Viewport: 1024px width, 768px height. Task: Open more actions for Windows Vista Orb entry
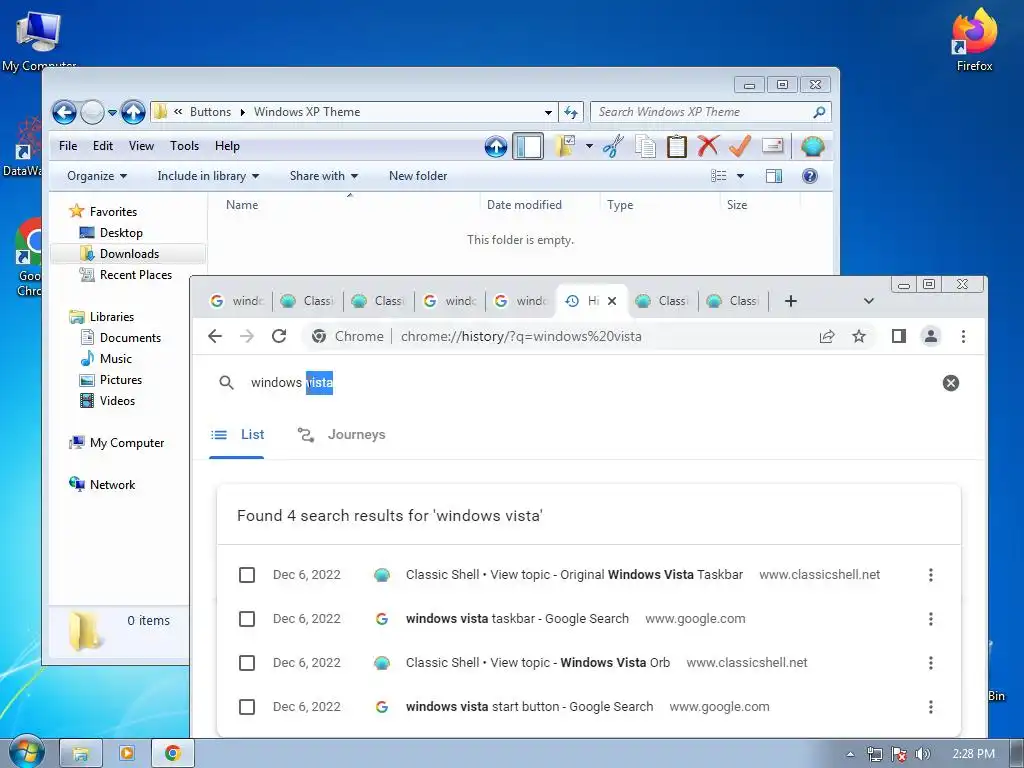click(931, 663)
